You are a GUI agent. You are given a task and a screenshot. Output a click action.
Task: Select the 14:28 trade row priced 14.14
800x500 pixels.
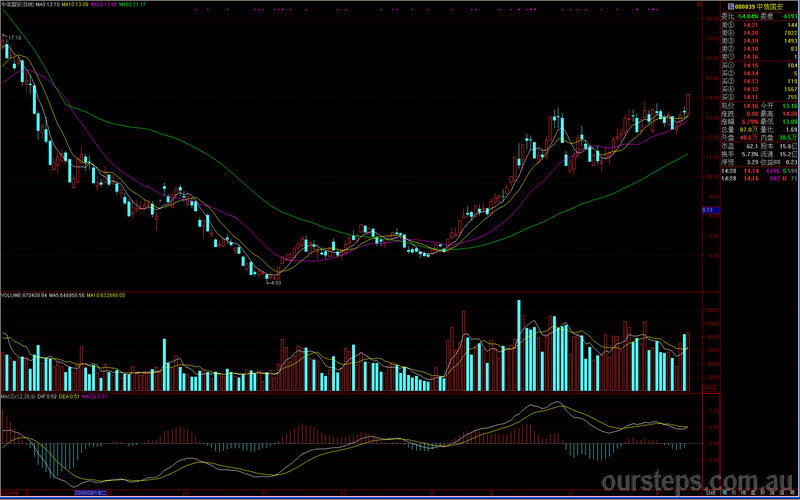(x=759, y=171)
